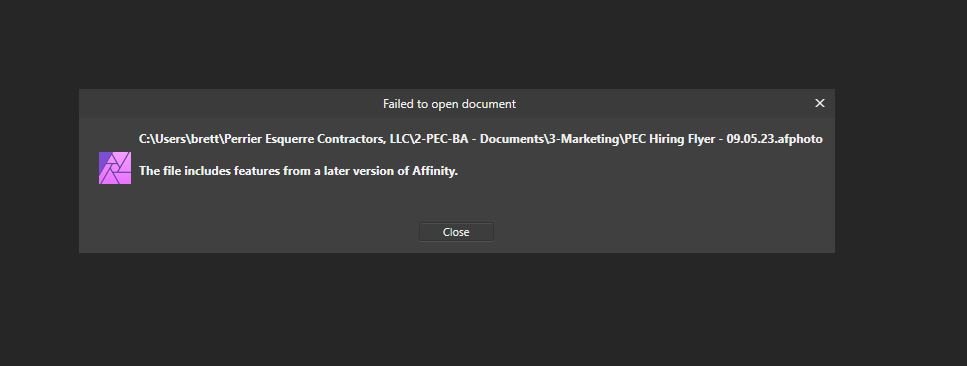Click the title bar between title and X

663,104
